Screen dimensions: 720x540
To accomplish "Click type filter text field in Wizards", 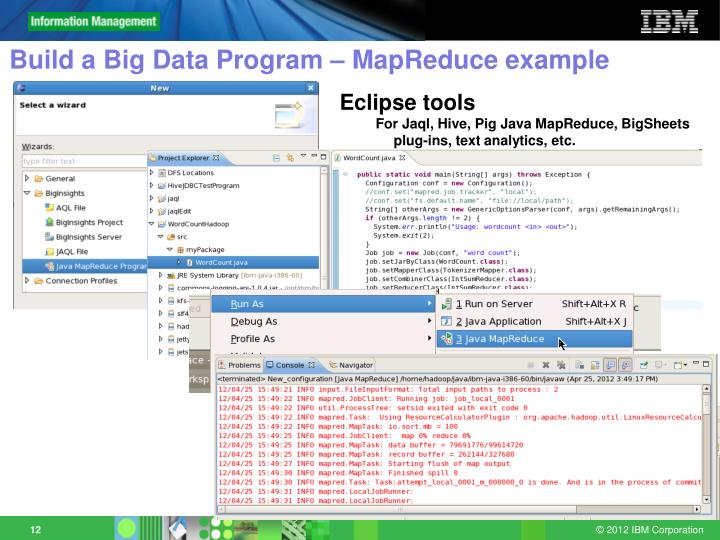I will point(84,161).
